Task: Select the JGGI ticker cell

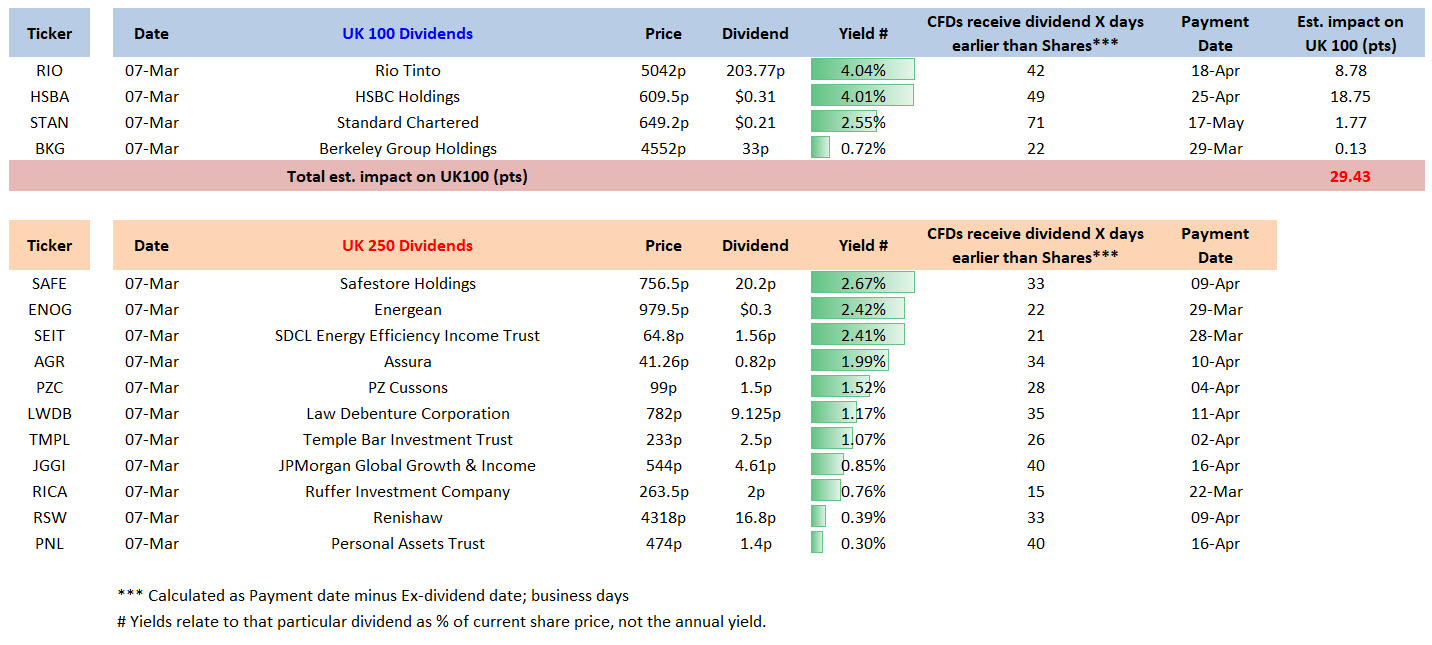Action: [x=49, y=465]
